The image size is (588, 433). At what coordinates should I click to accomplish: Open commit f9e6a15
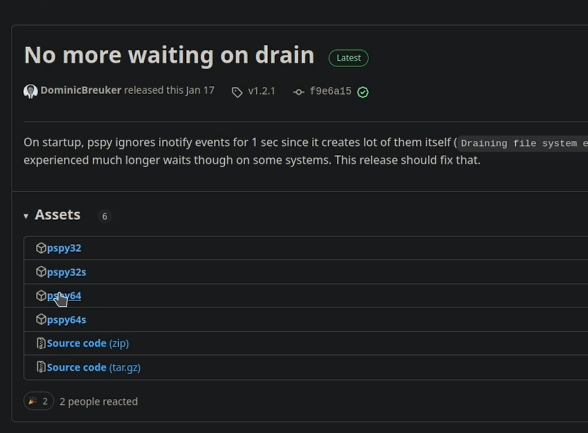pos(331,91)
